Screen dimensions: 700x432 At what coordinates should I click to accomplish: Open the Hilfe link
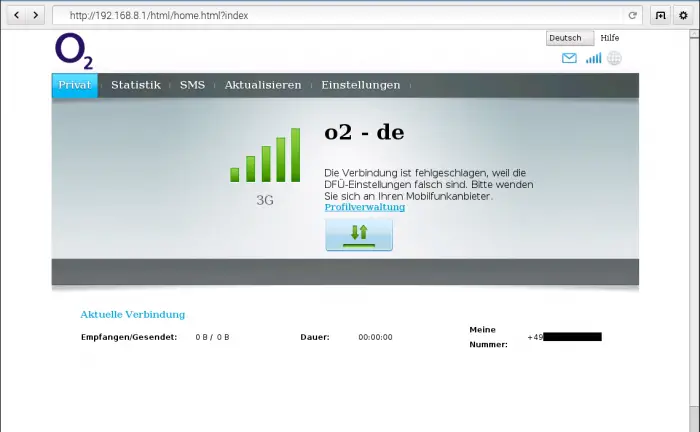pyautogui.click(x=609, y=38)
